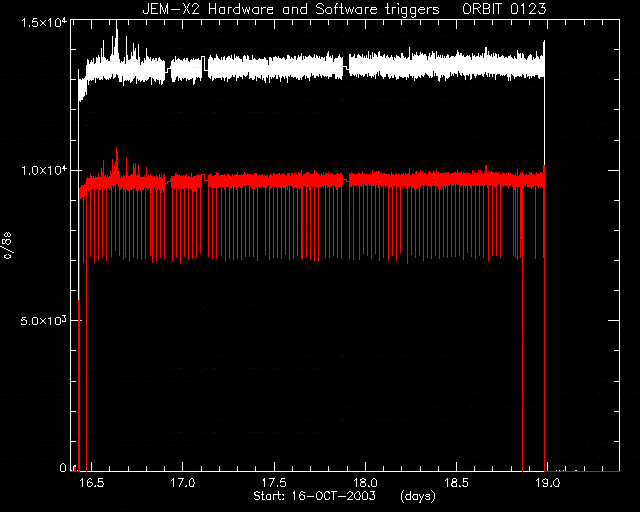Click the 17.5 x-axis tick label
The image size is (640, 512).
(274, 483)
